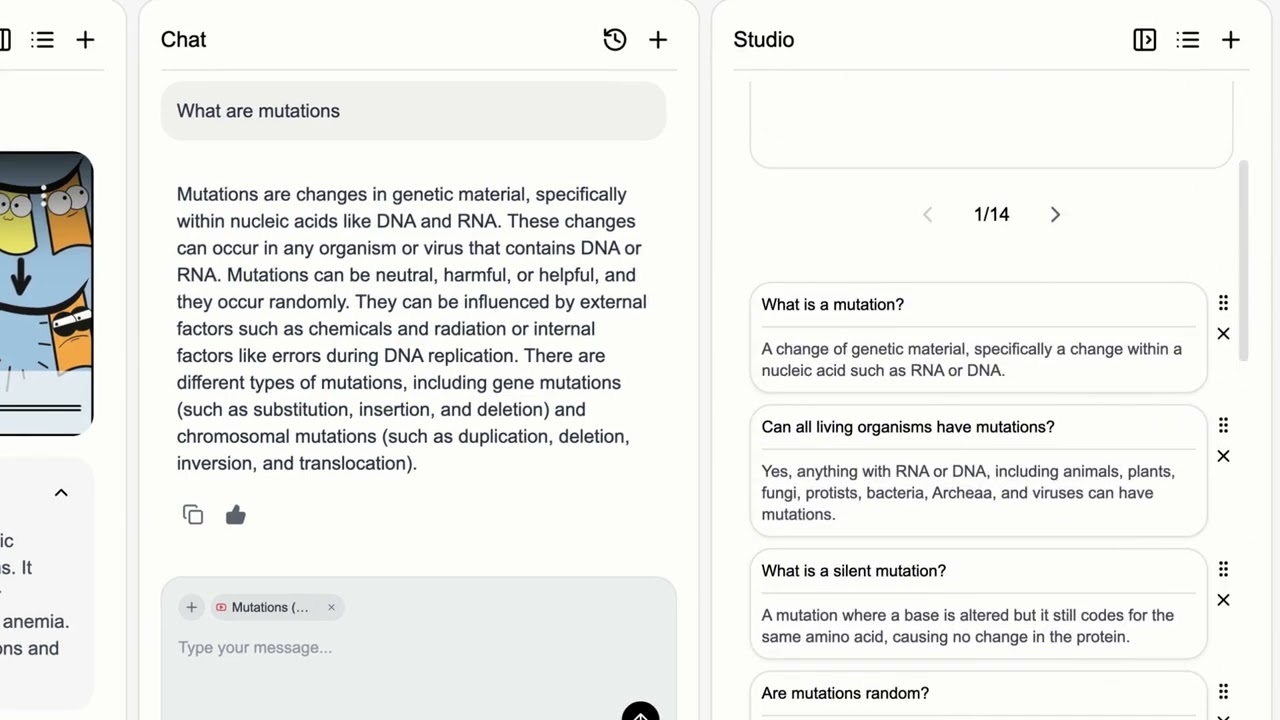
Task: Delete the 'What is a mutation?' card
Action: [1223, 334]
